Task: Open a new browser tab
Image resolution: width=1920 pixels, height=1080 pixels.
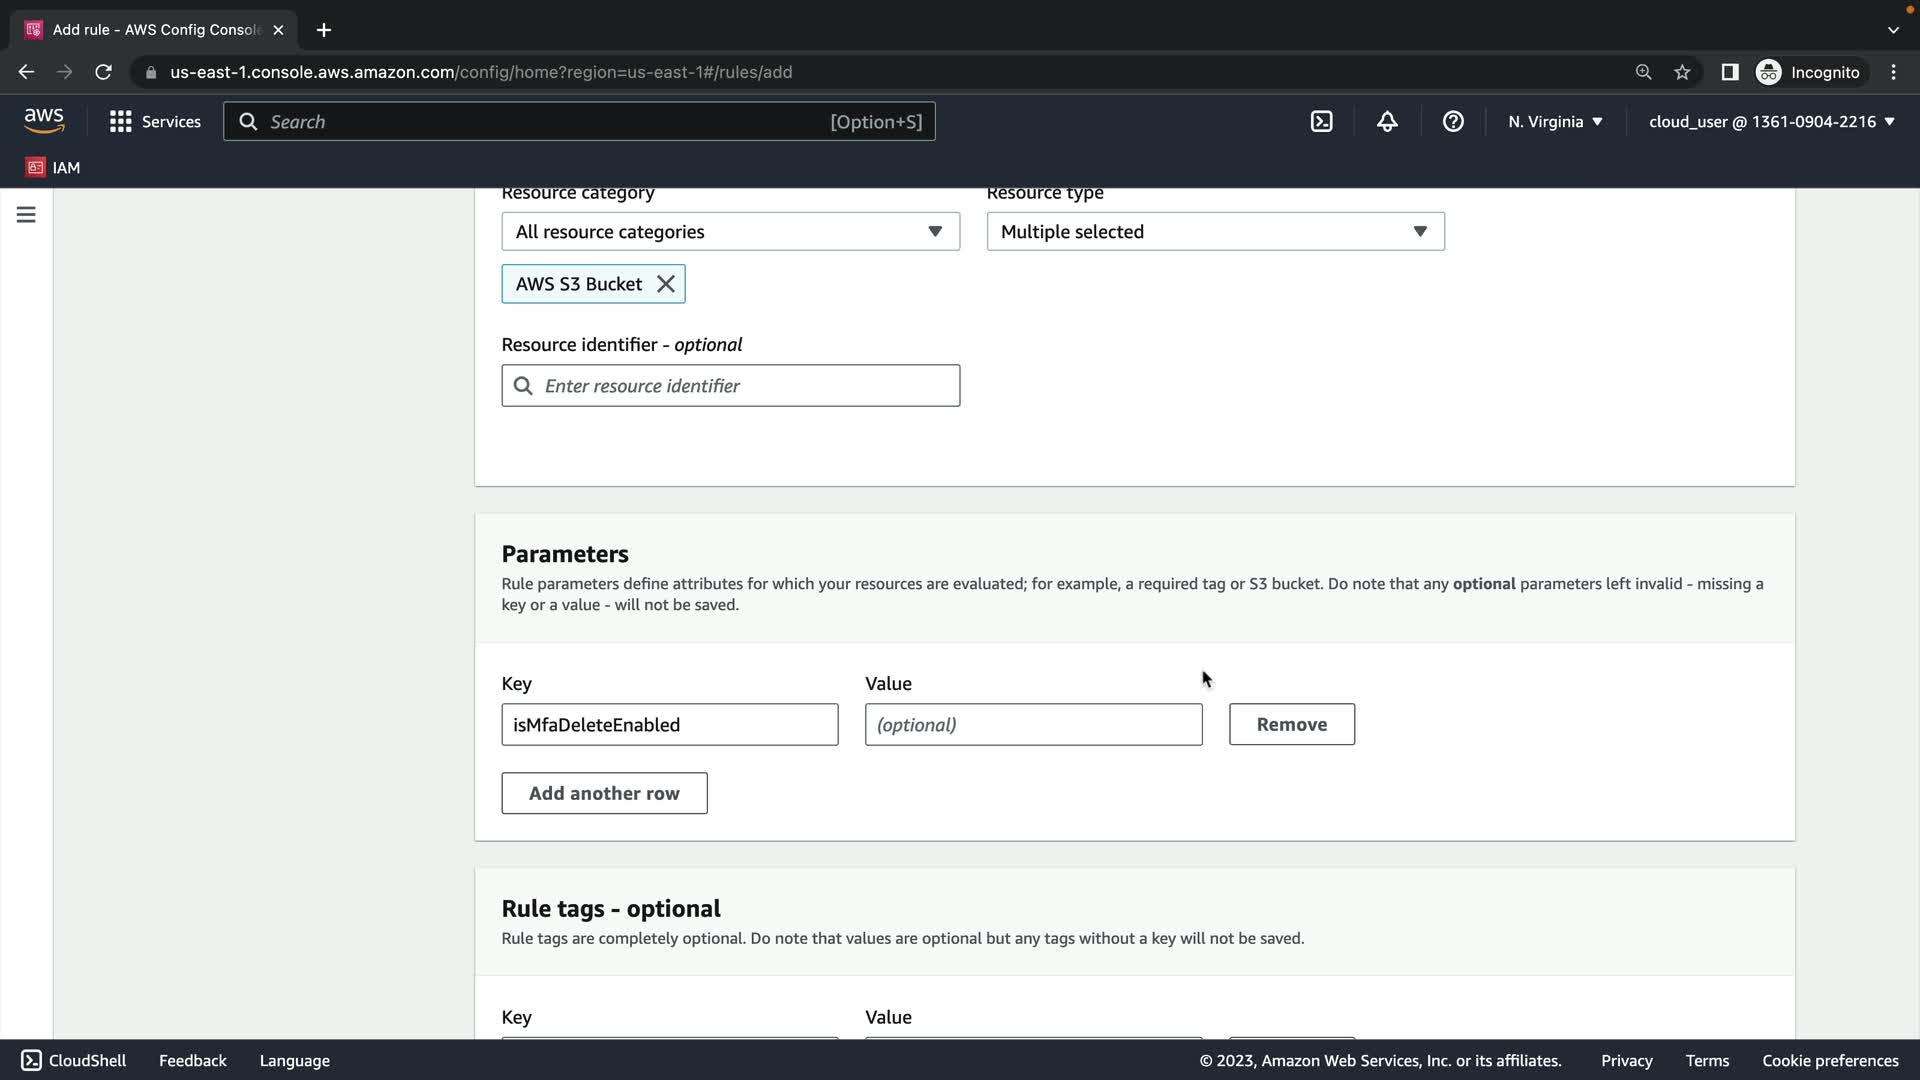Action: click(323, 30)
